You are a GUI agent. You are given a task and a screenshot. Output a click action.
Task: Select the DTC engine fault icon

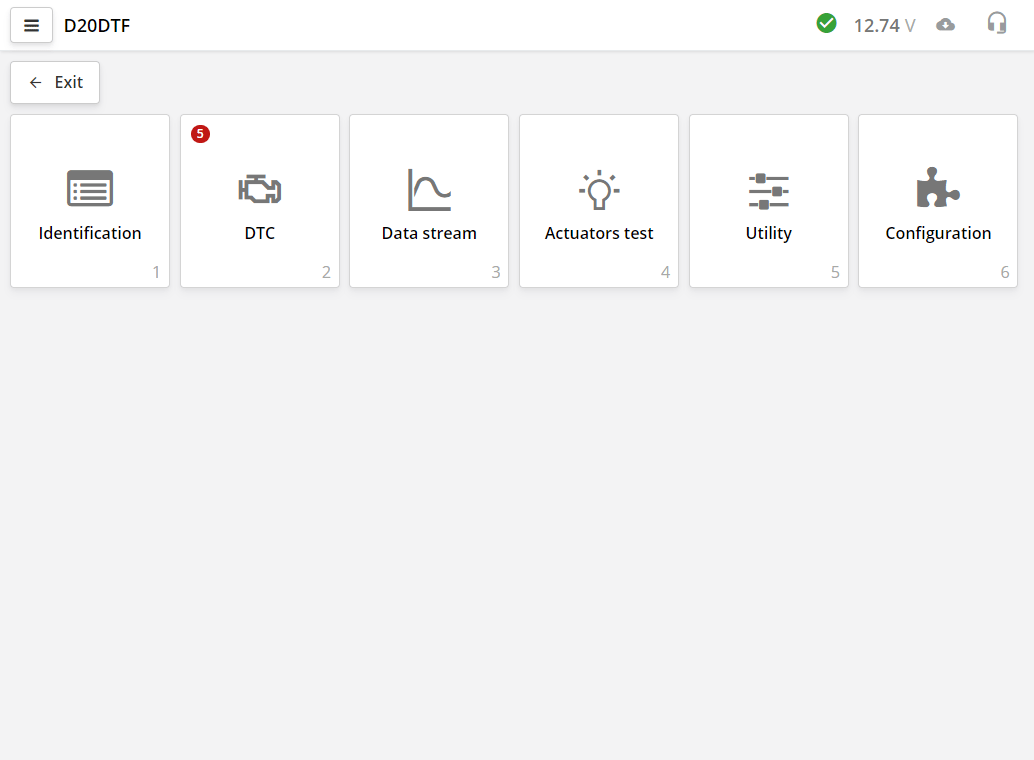click(260, 188)
